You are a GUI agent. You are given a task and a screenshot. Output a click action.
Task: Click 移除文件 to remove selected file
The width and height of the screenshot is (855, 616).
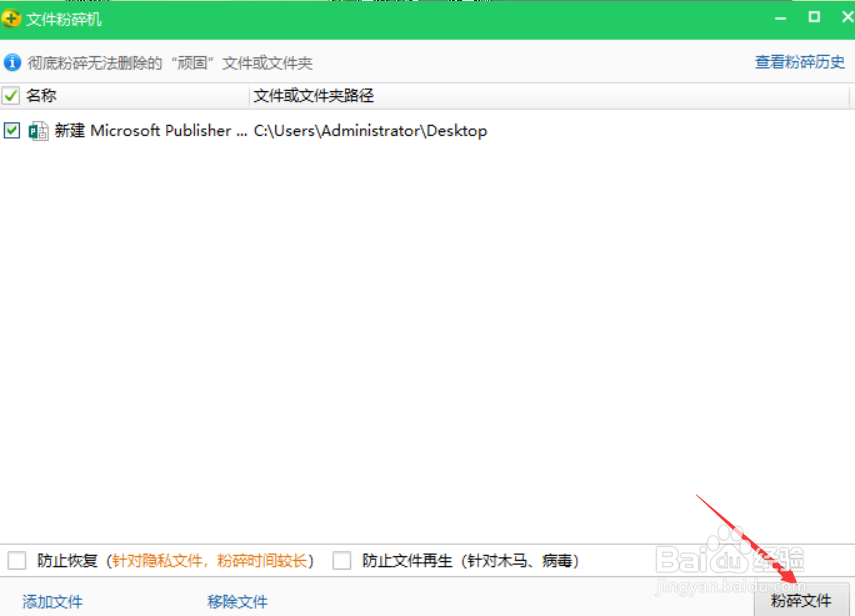click(x=237, y=601)
